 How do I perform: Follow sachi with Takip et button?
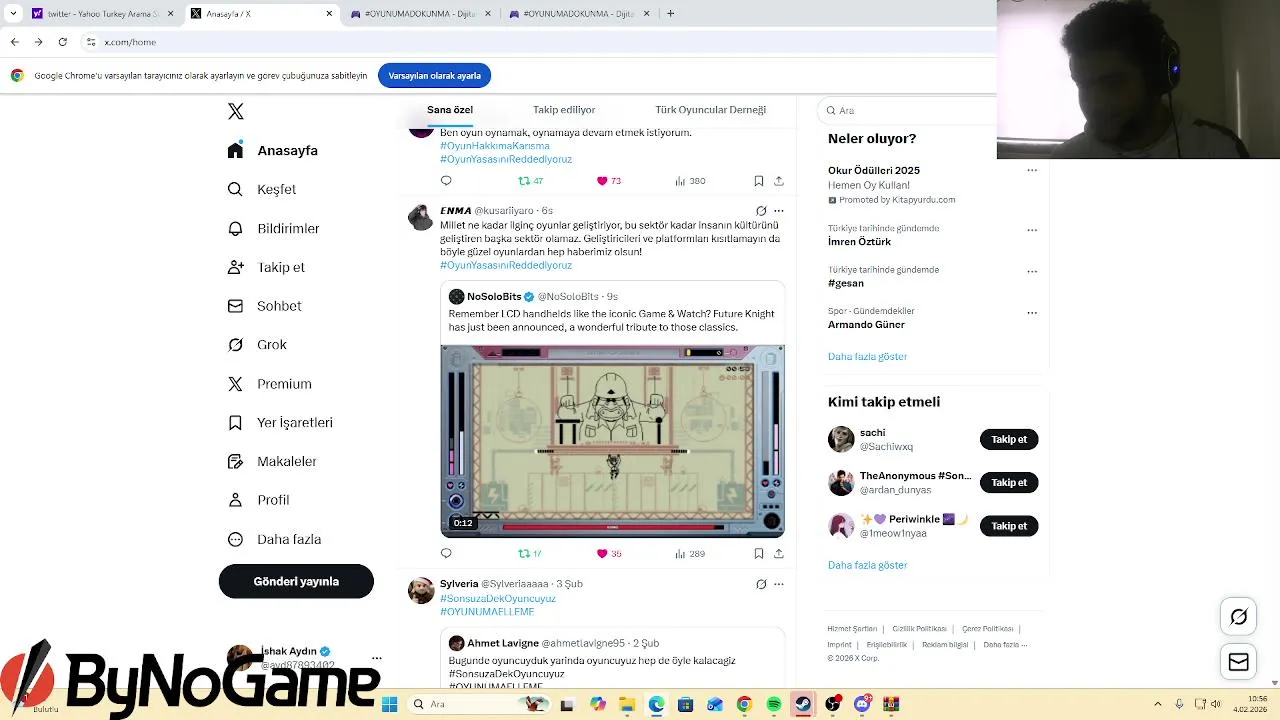point(1009,439)
